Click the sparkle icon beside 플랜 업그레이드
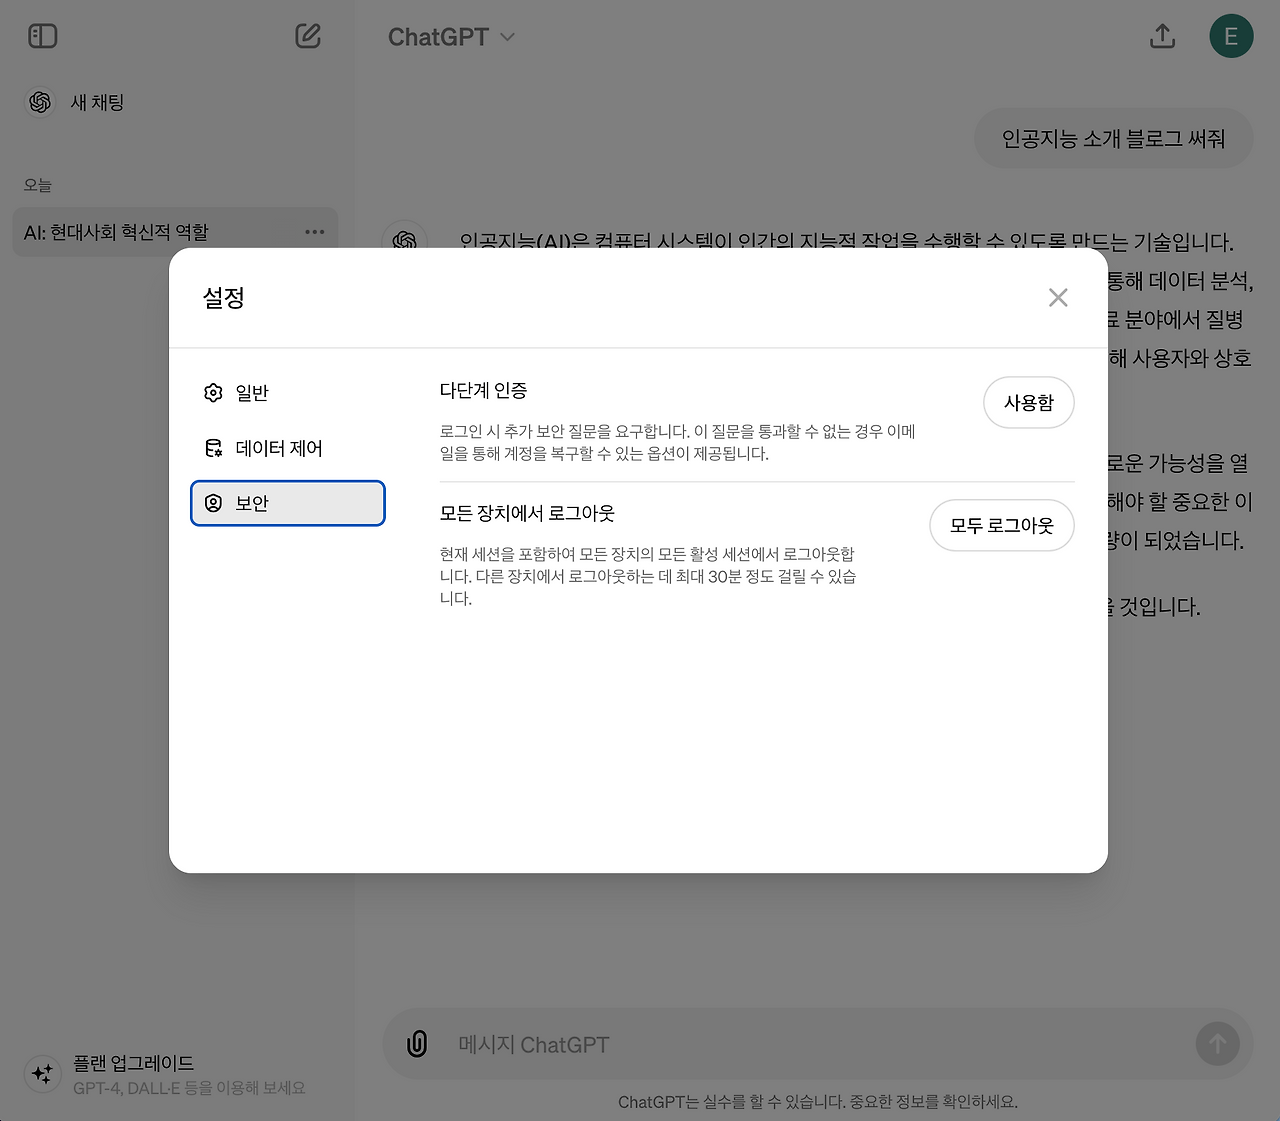 point(43,1074)
